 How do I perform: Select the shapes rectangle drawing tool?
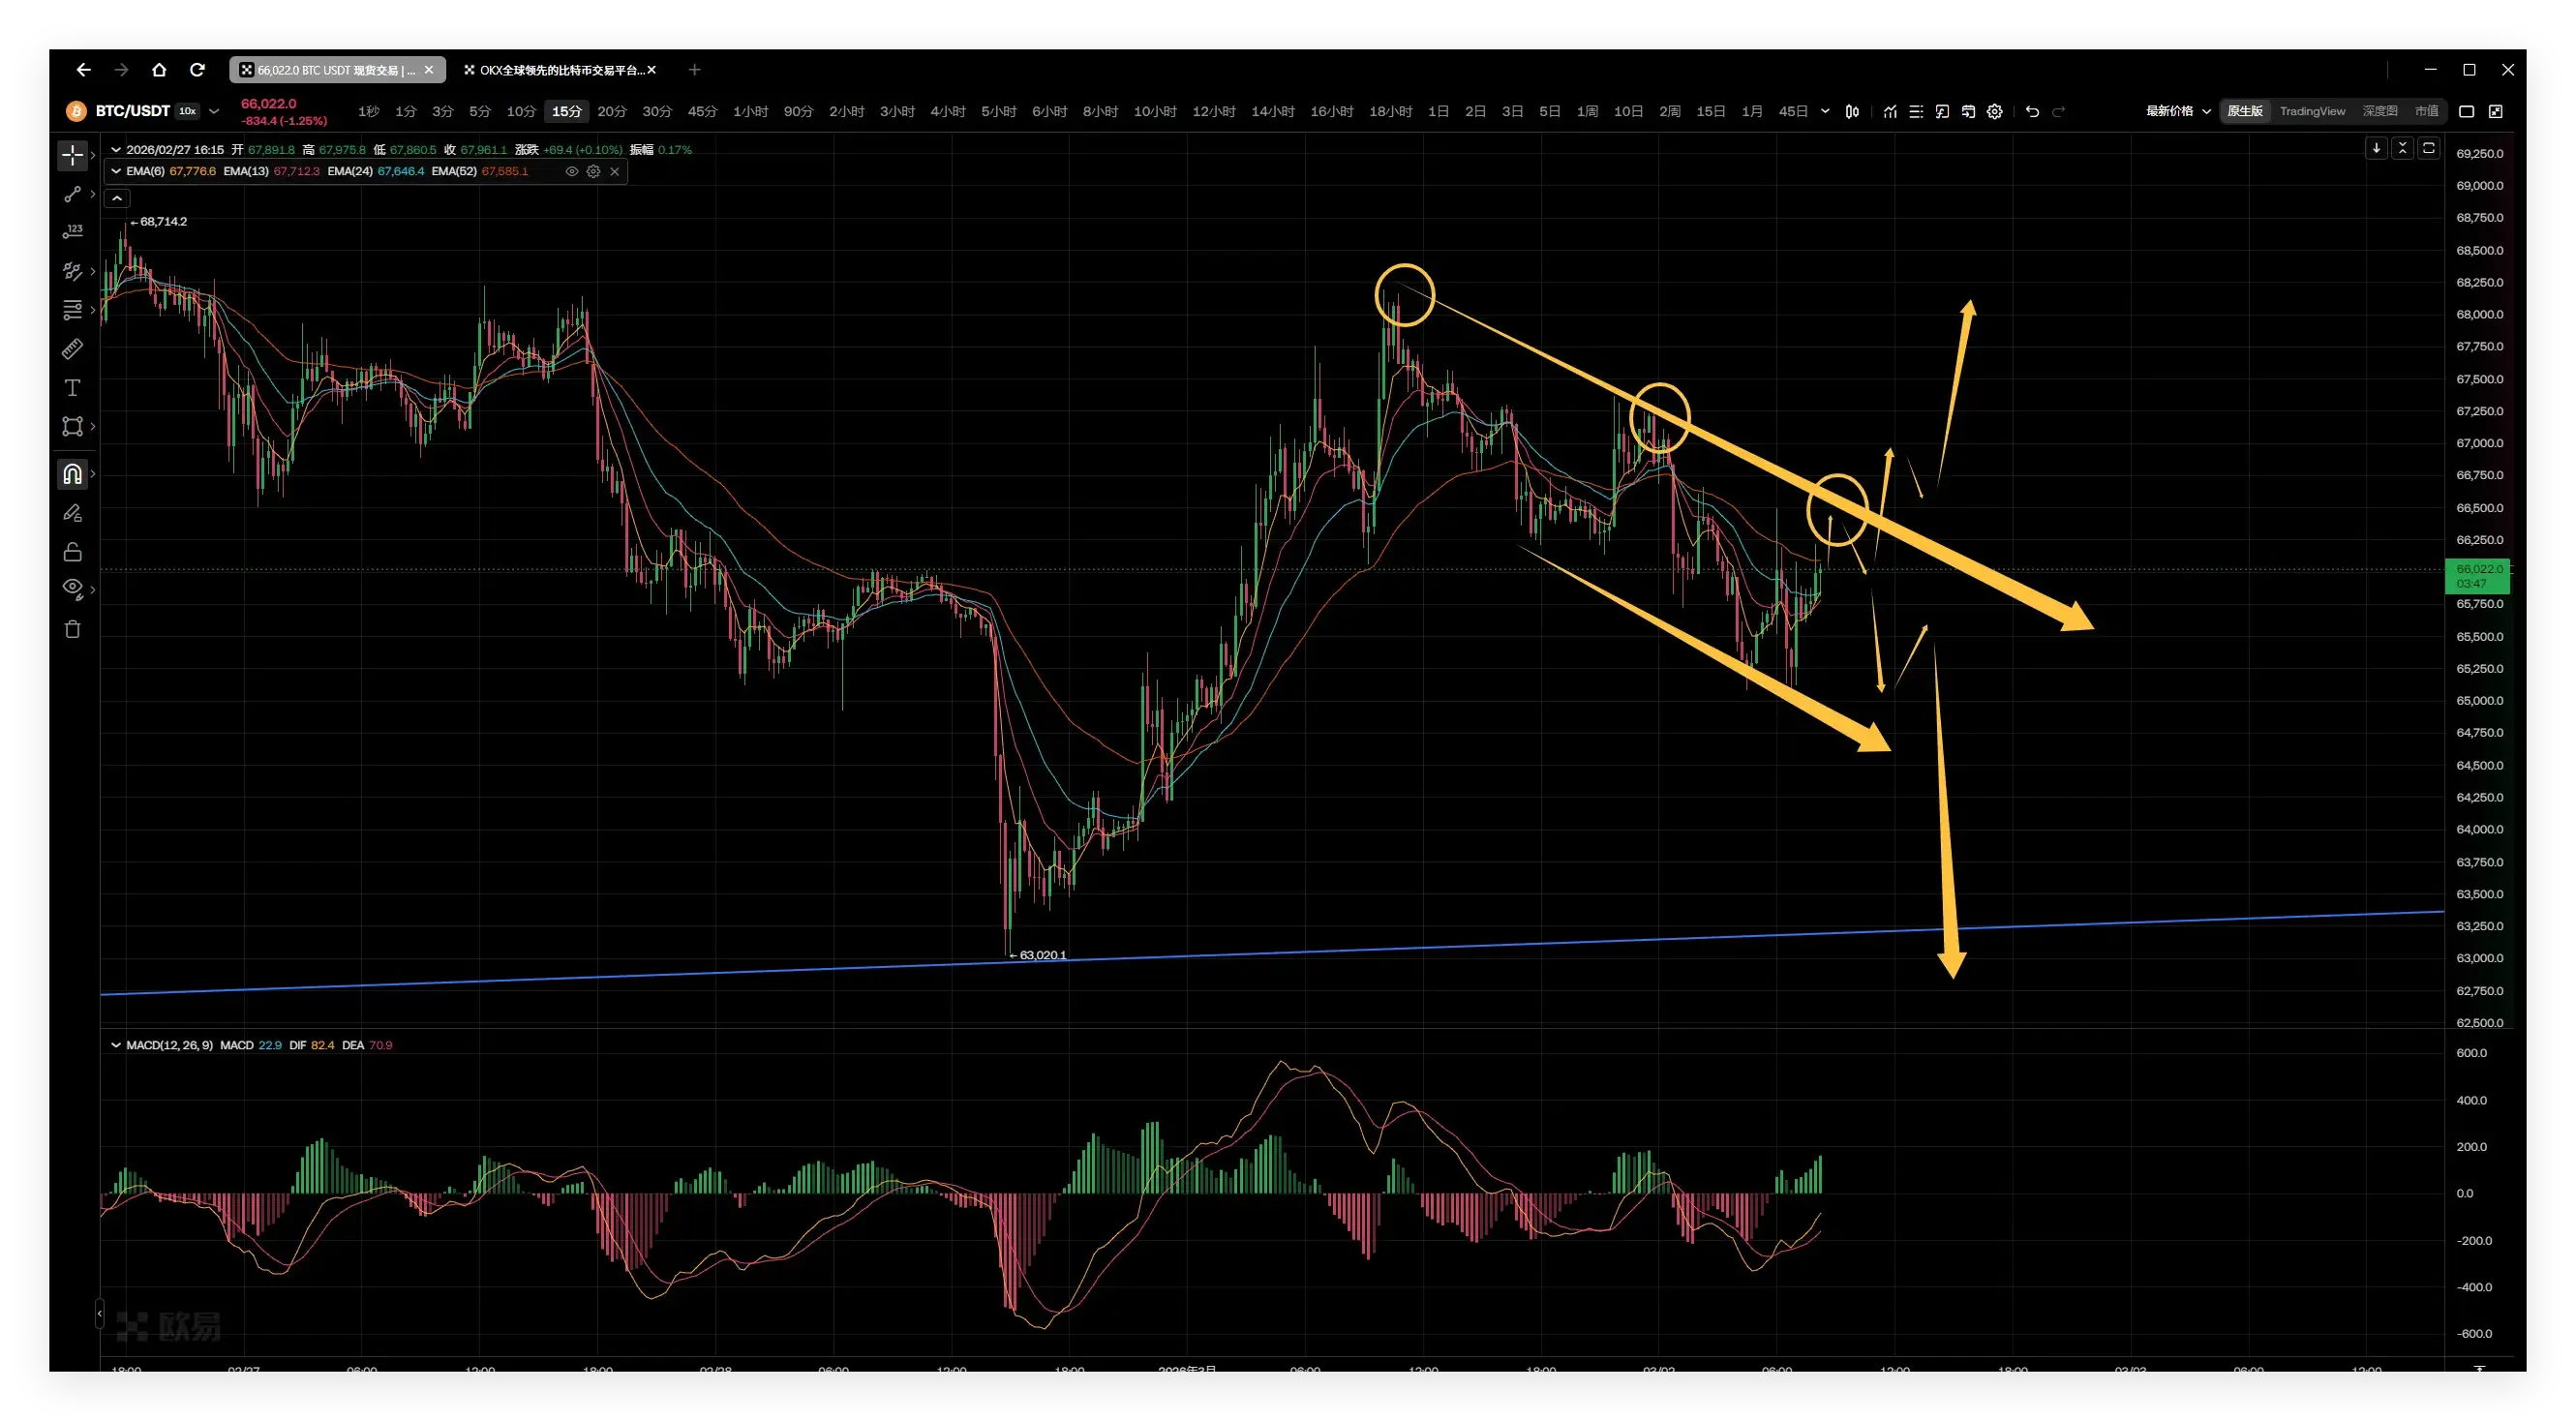pos(72,427)
